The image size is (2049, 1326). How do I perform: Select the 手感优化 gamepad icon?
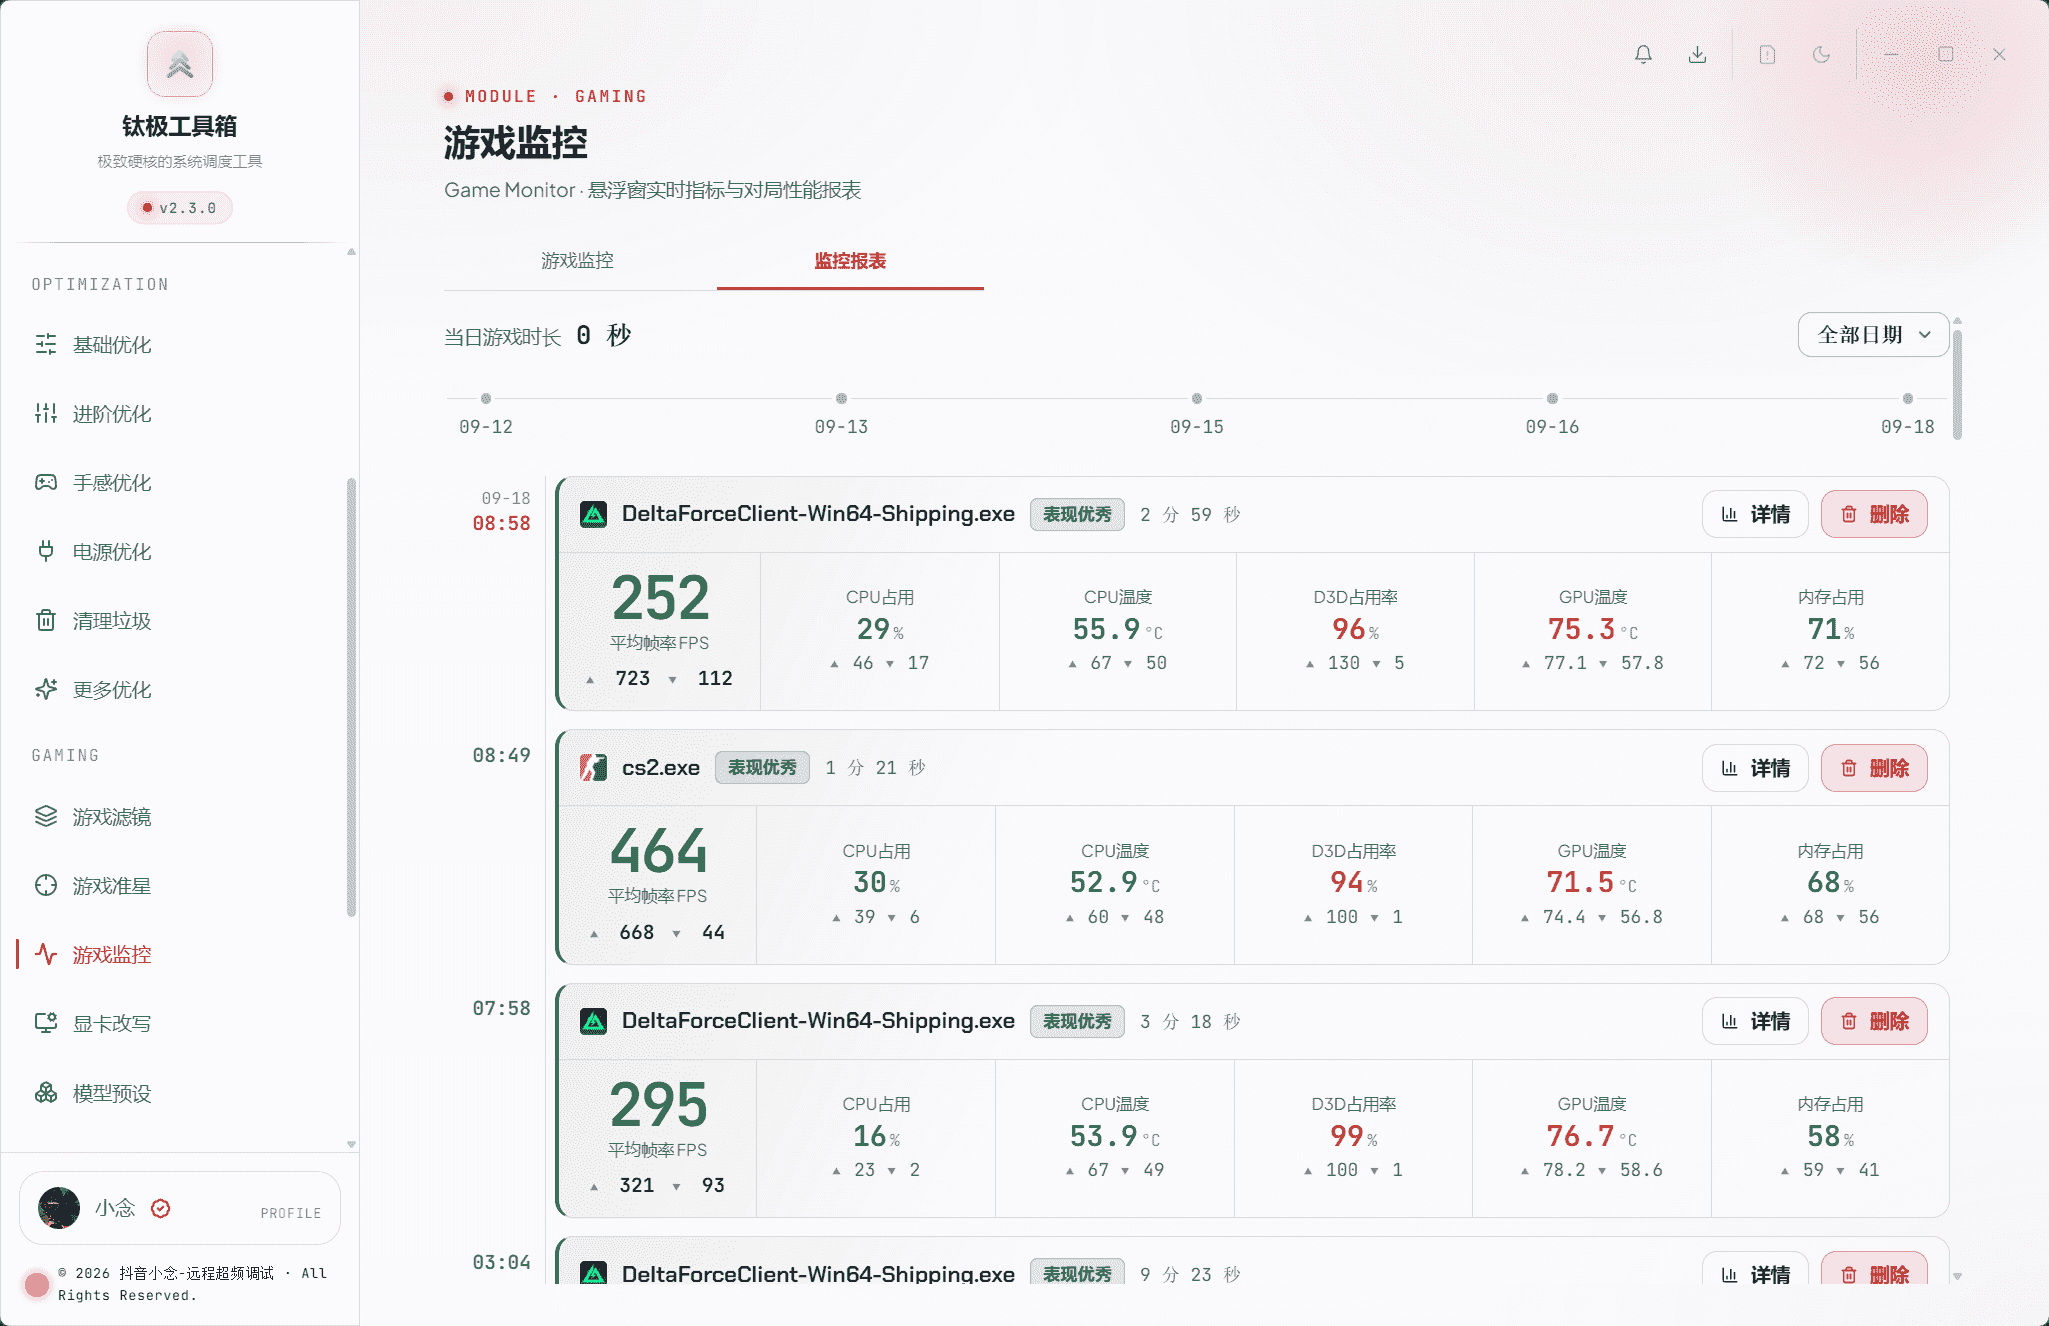(x=46, y=483)
